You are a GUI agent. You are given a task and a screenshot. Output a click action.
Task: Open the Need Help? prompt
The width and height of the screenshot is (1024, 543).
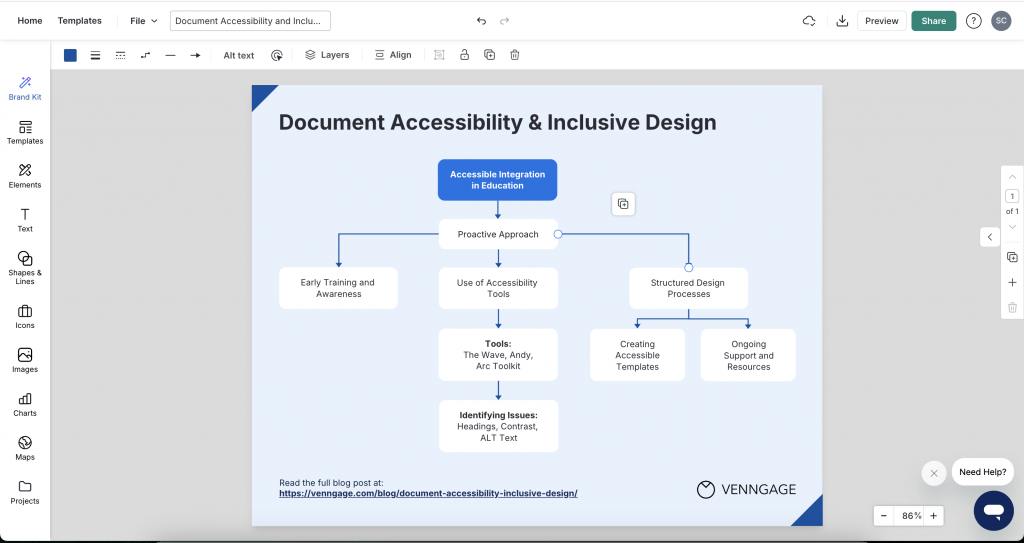(x=982, y=472)
